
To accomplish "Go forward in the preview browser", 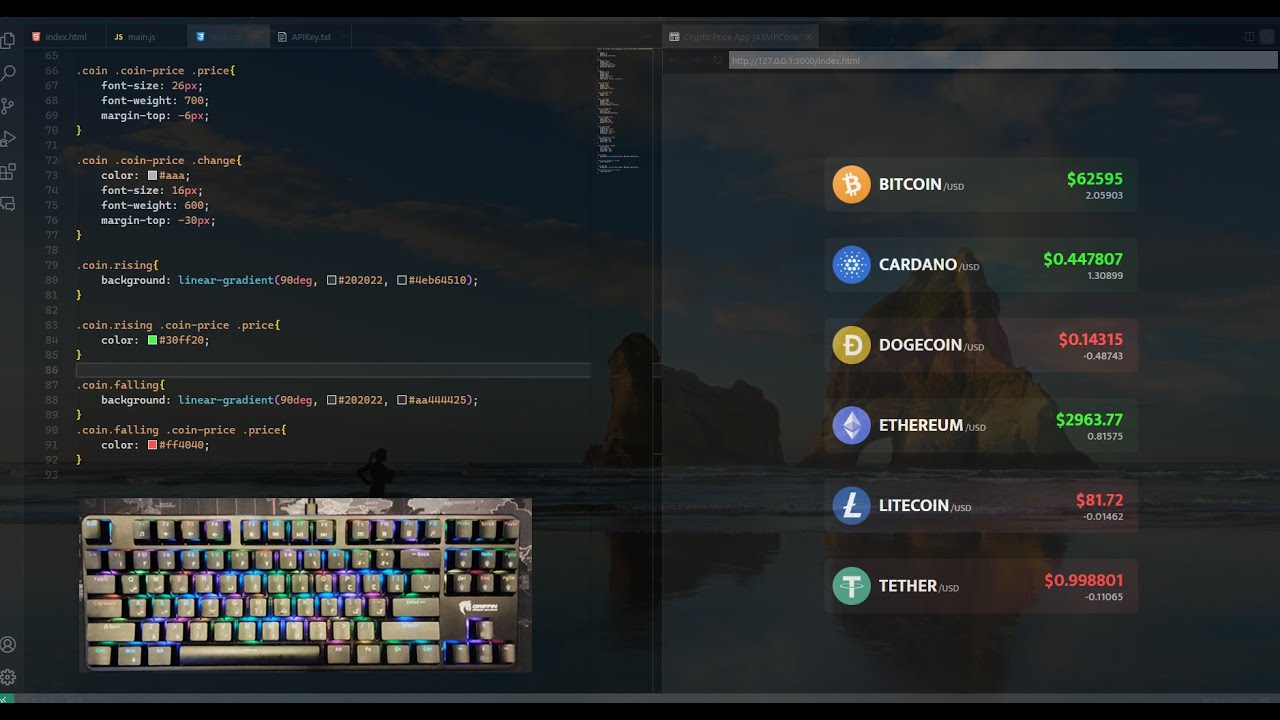I will pyautogui.click(x=696, y=60).
